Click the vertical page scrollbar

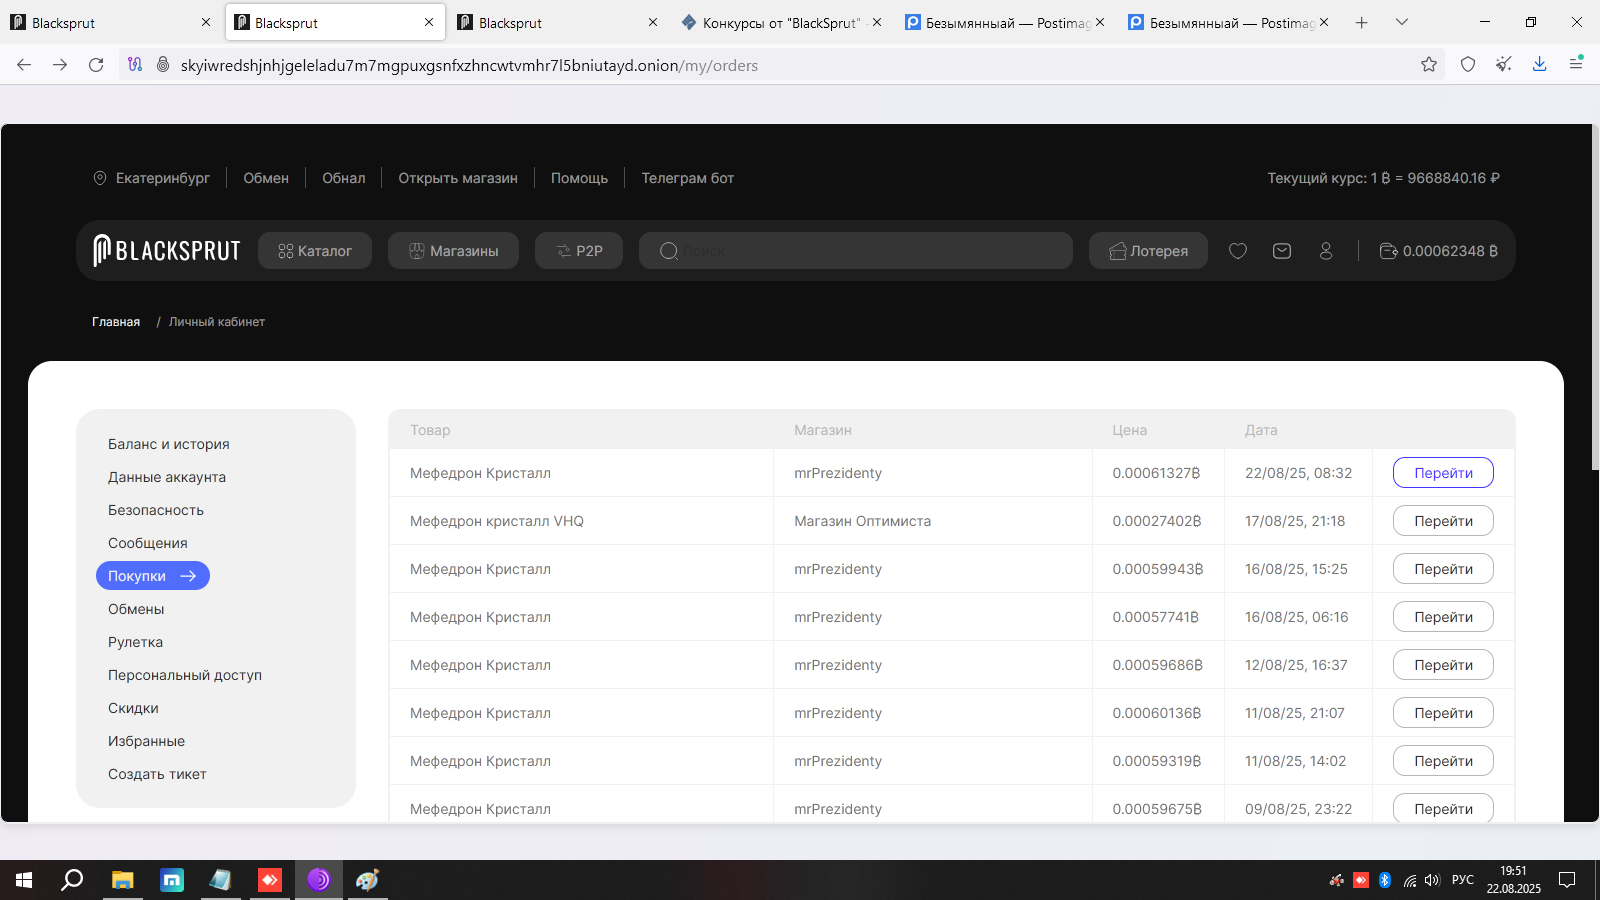click(x=1595, y=297)
